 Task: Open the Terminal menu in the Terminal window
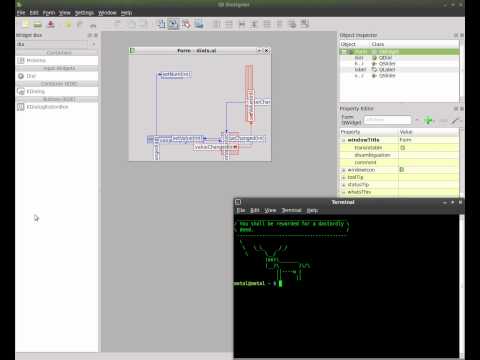click(291, 210)
